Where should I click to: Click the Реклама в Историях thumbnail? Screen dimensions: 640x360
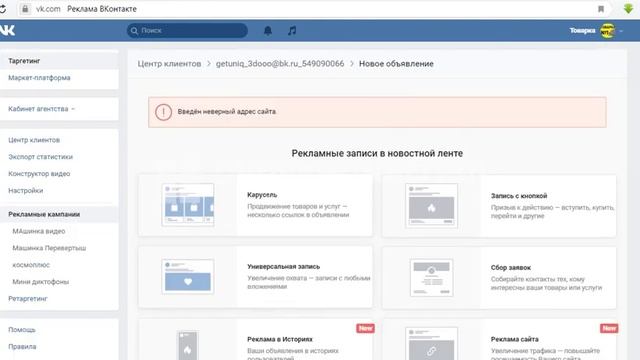coord(188,345)
